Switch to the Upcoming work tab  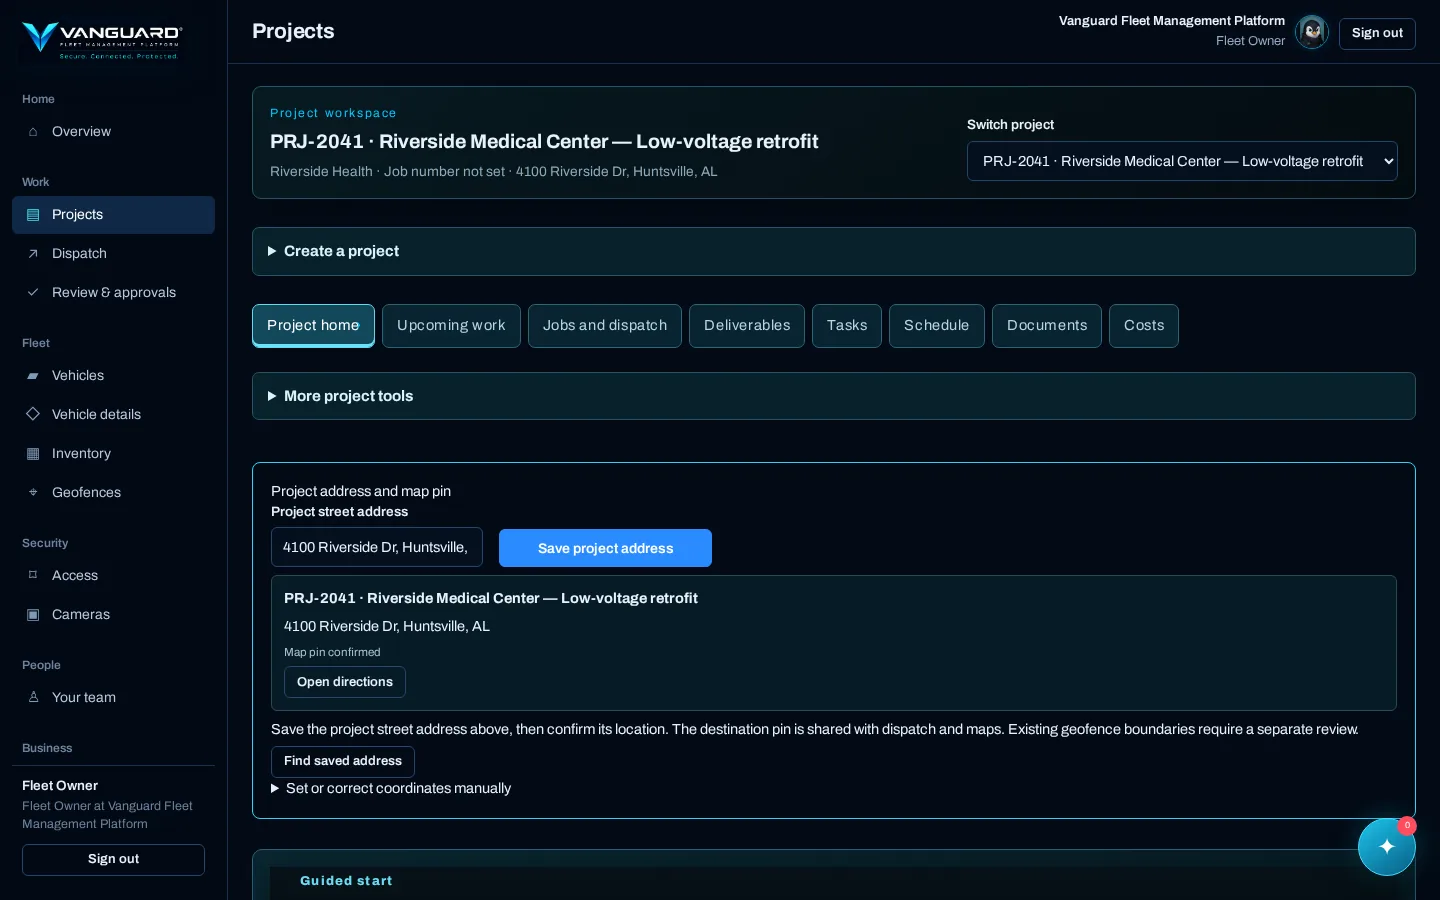pyautogui.click(x=451, y=326)
